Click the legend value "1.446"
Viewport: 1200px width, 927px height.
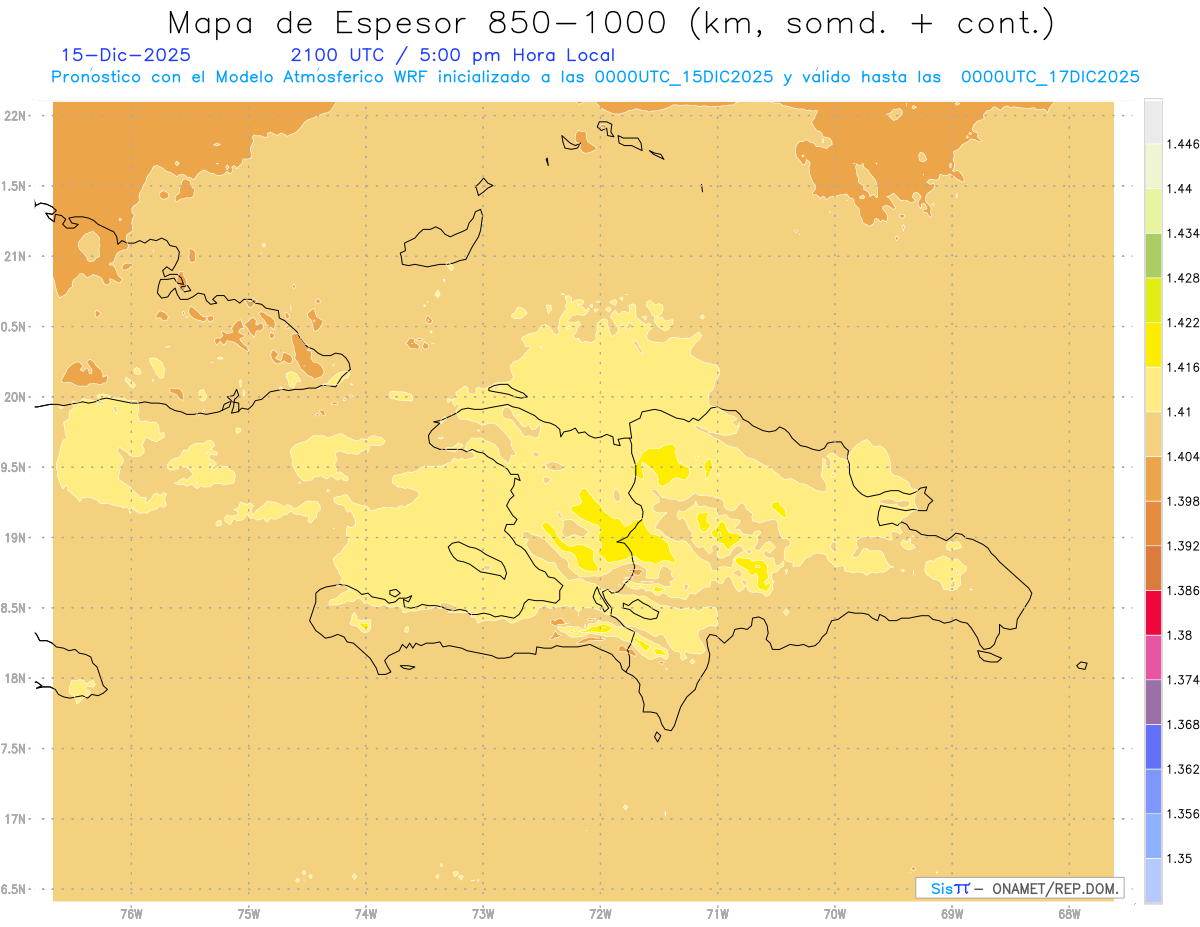pyautogui.click(x=1183, y=144)
